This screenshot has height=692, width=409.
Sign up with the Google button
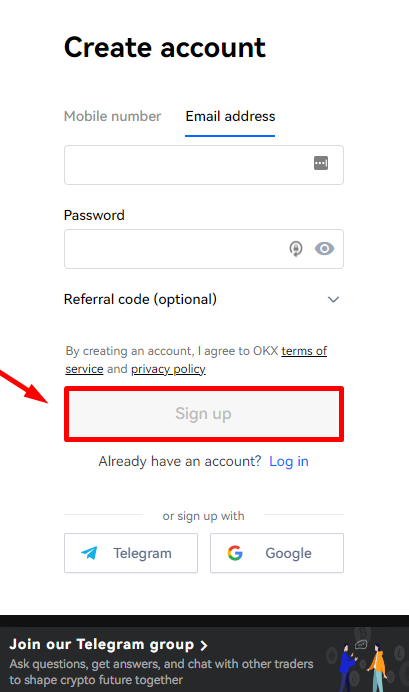pos(277,553)
